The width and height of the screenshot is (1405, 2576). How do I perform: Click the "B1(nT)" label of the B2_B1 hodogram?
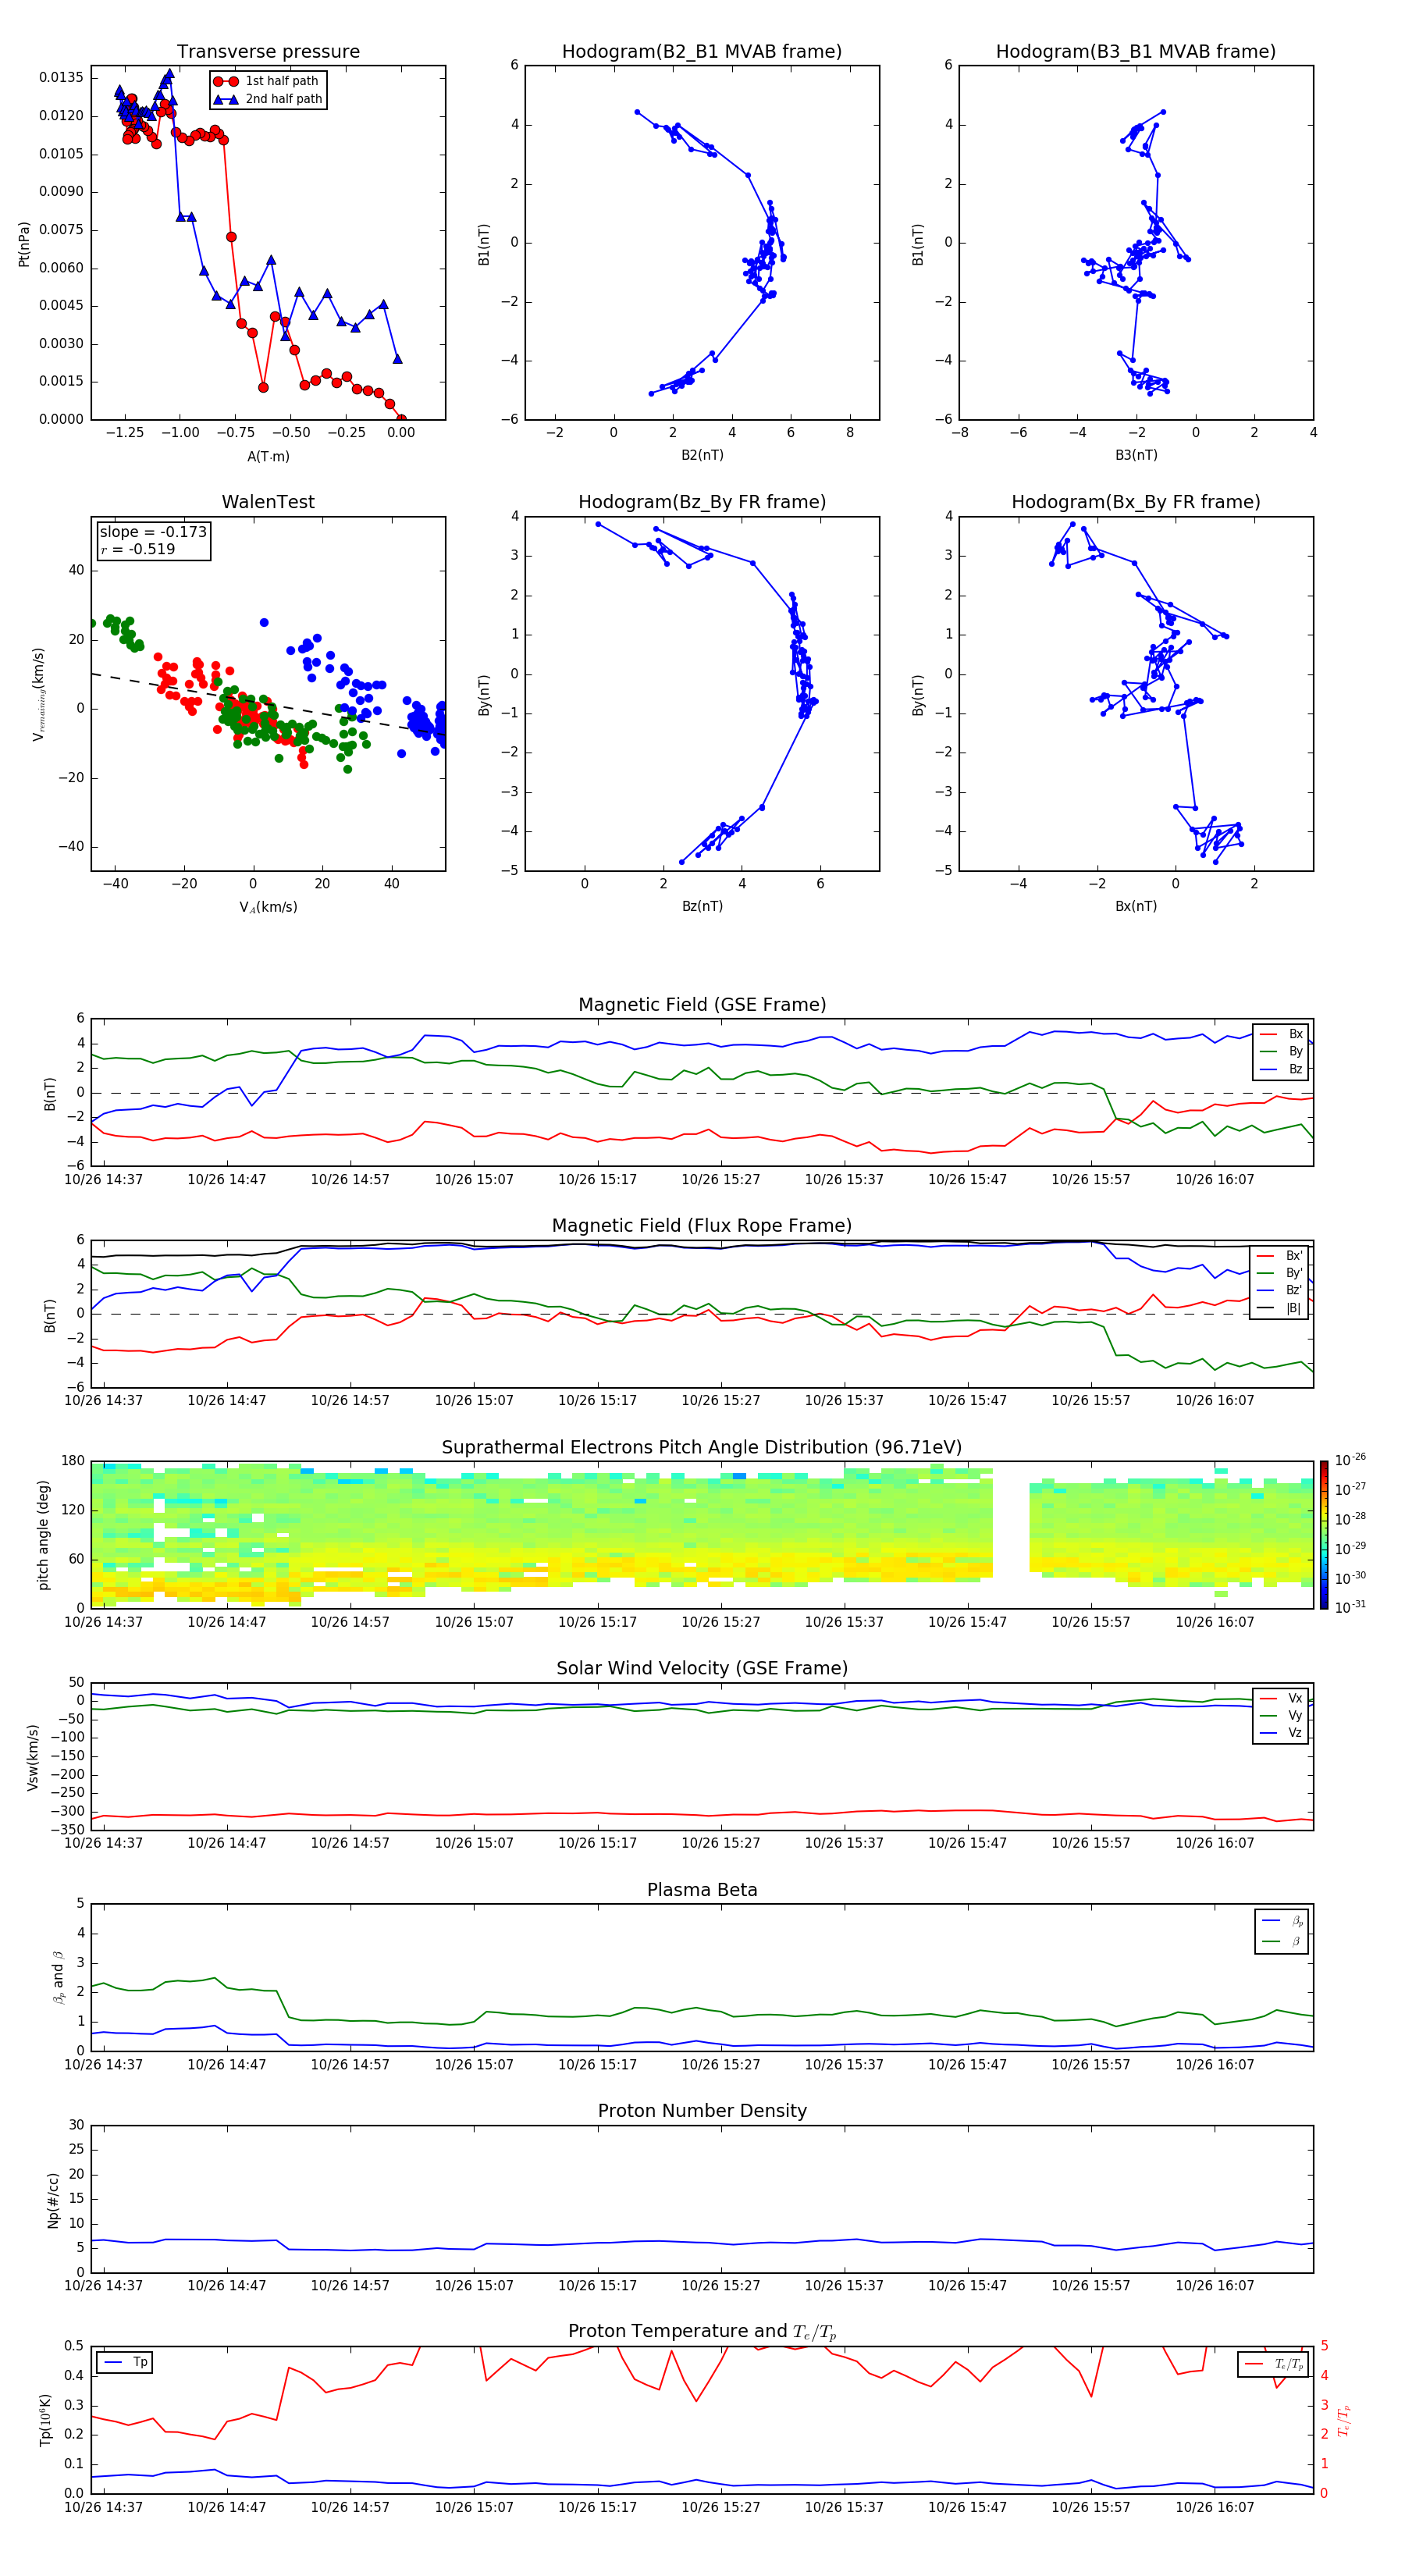click(484, 244)
